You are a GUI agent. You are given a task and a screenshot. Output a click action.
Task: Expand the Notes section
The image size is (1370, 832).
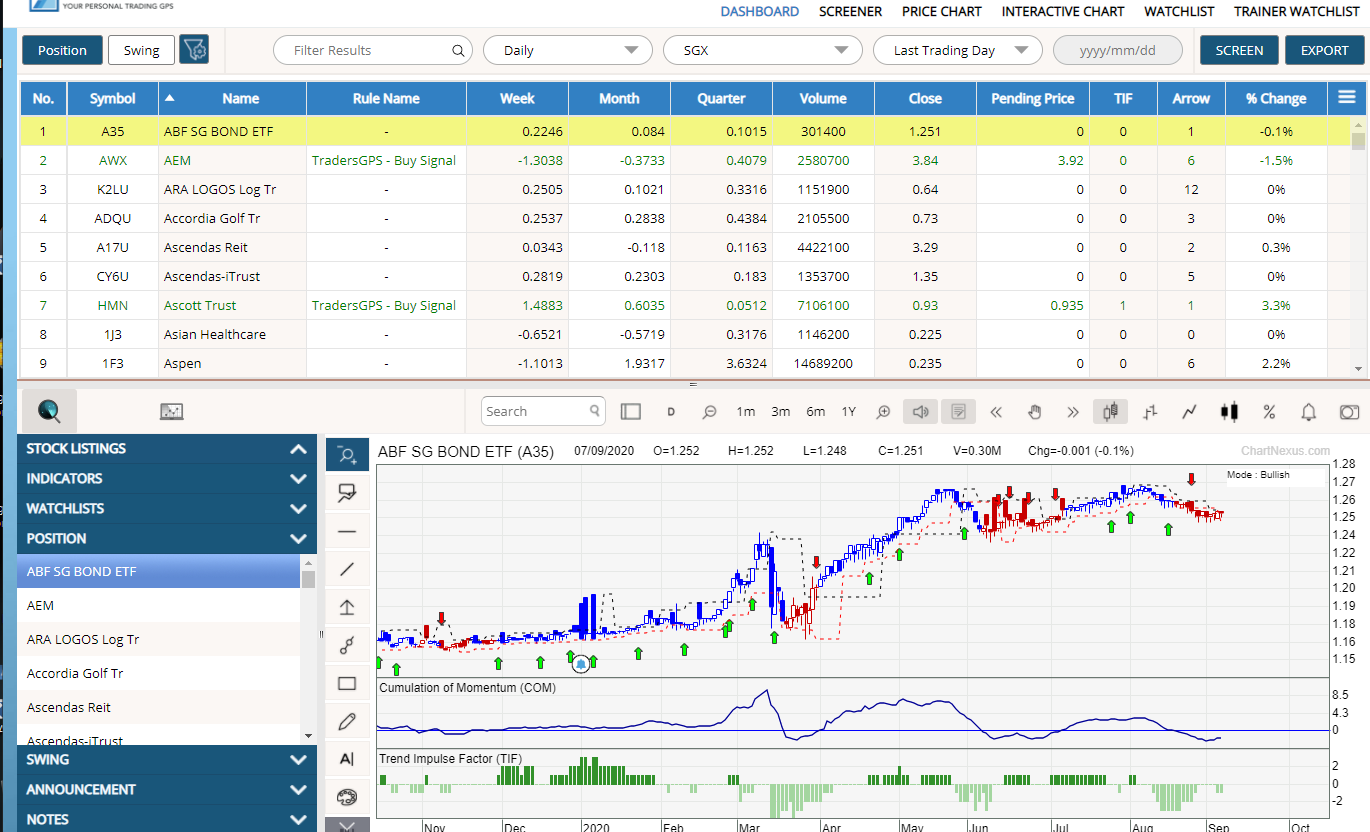click(168, 819)
